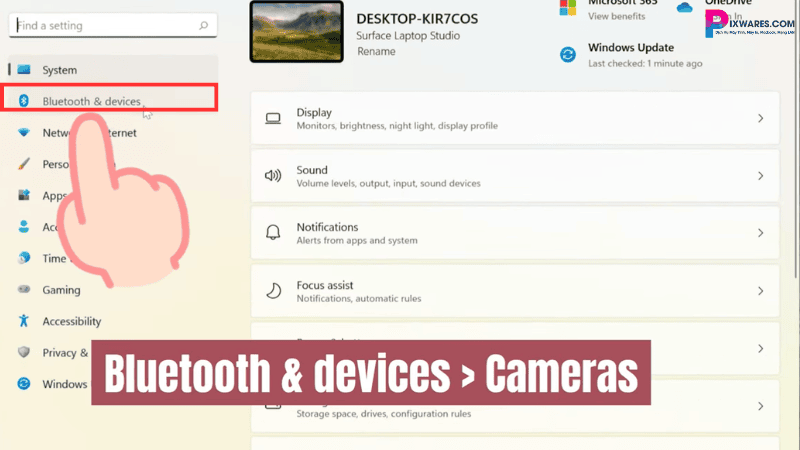
Task: Click the Rename link under the device name
Action: point(376,51)
